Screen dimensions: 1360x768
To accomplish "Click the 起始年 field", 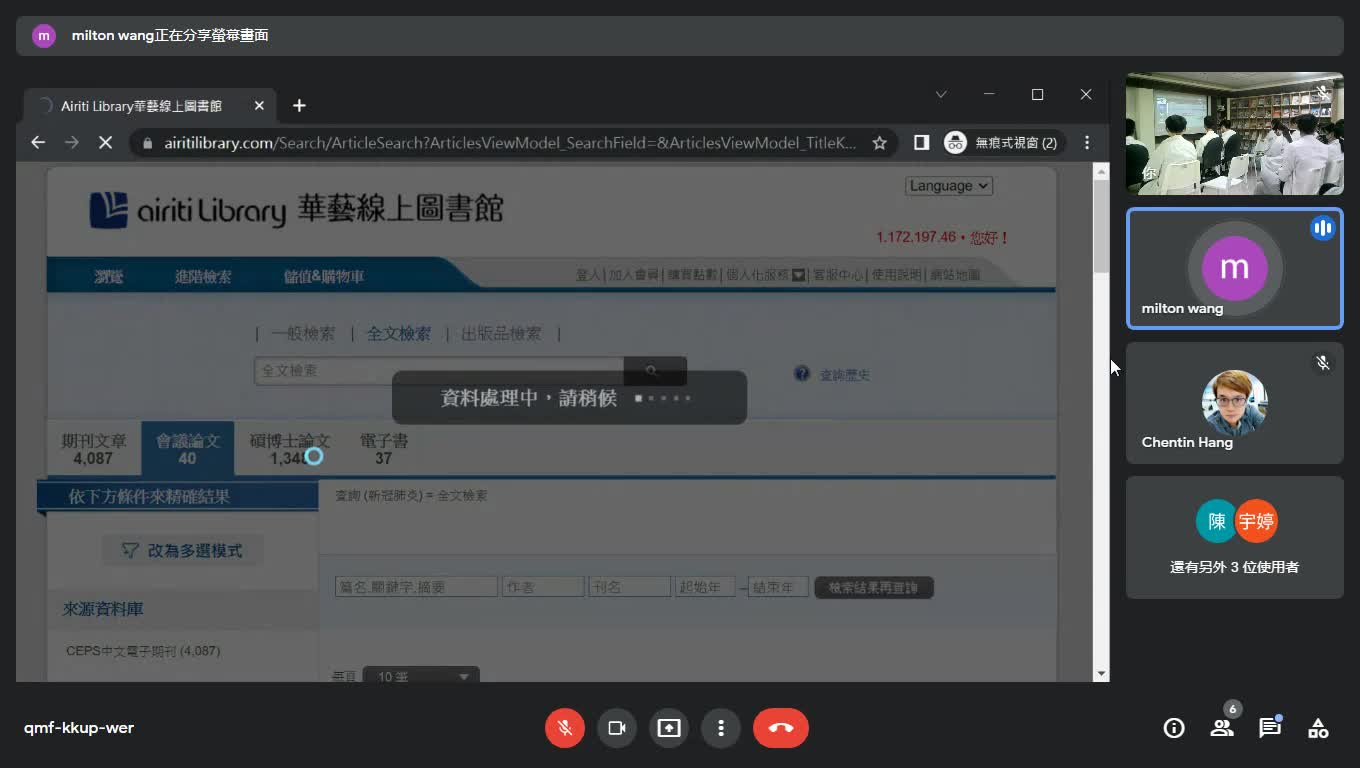I will click(705, 587).
